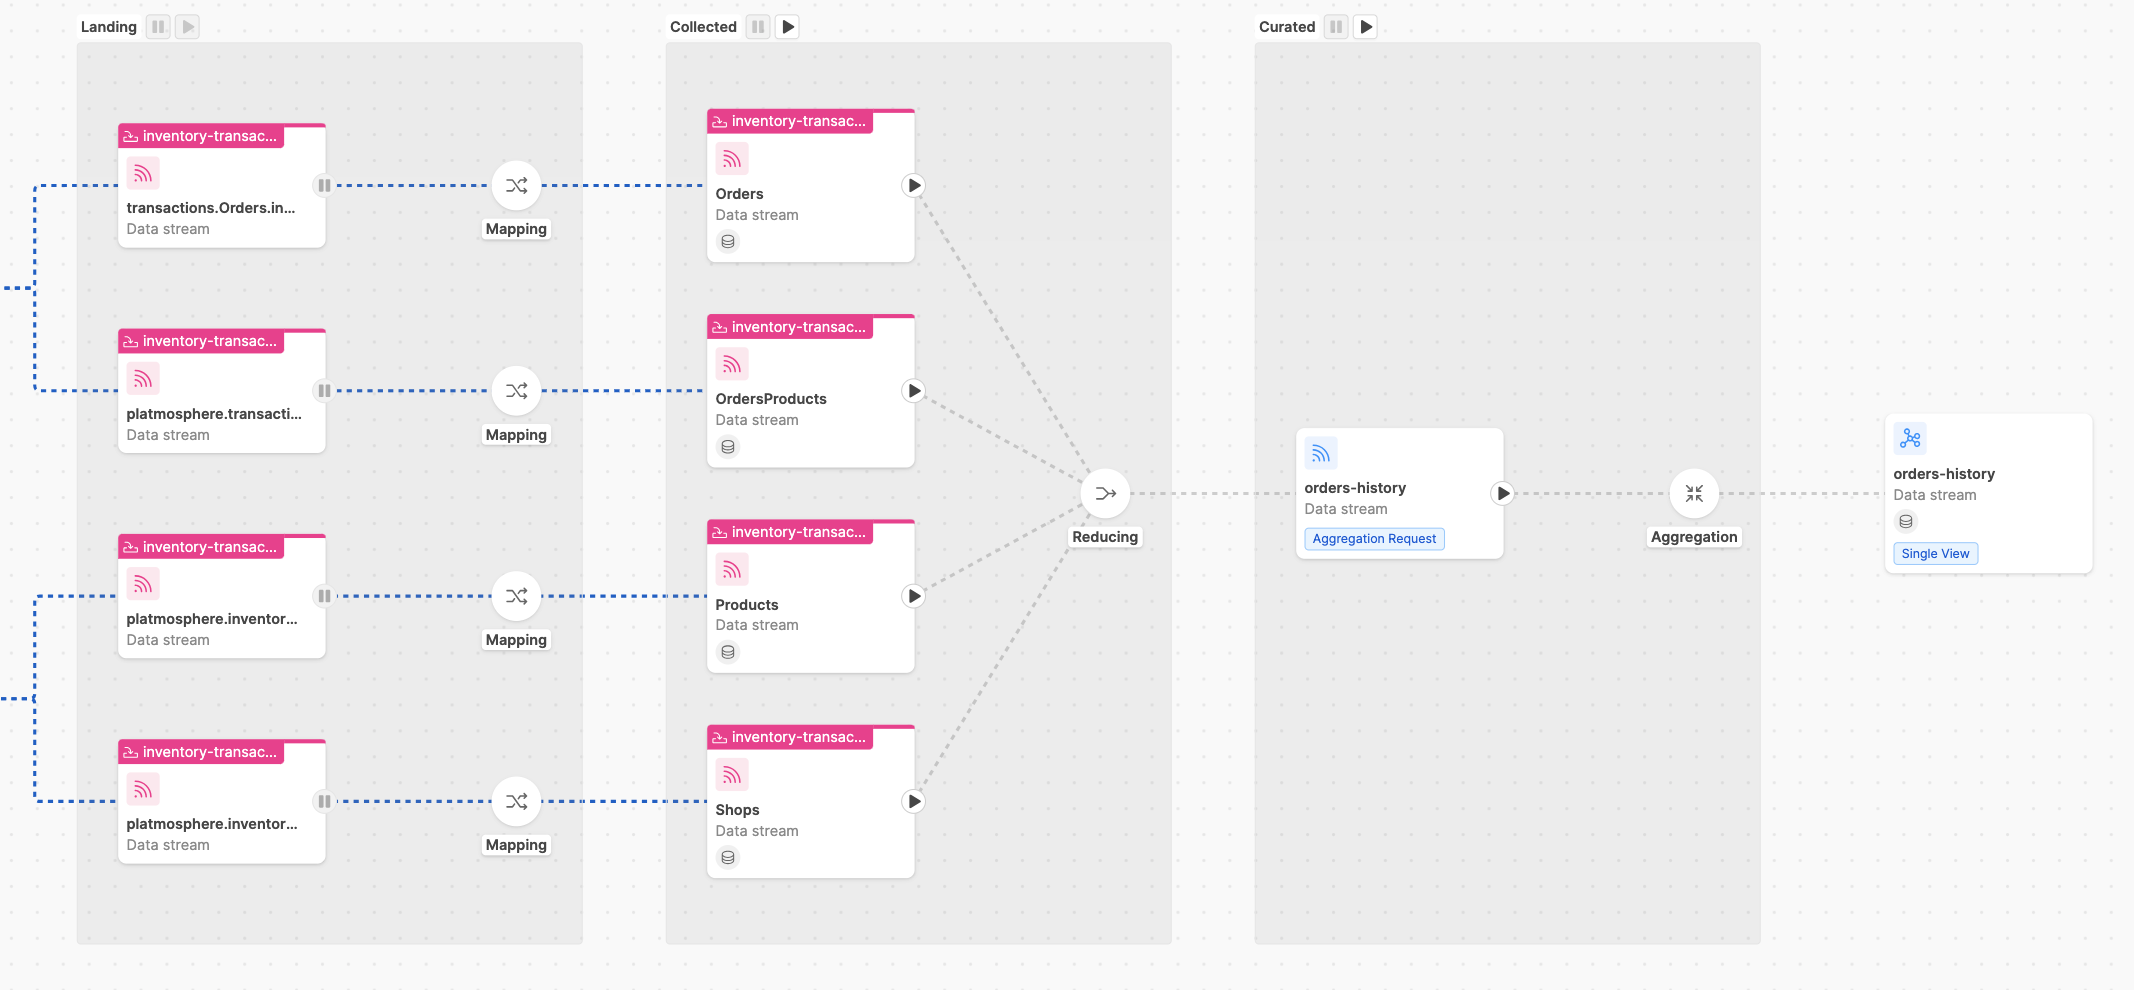
Task: Click the Aggregation Request badge
Action: pos(1374,538)
